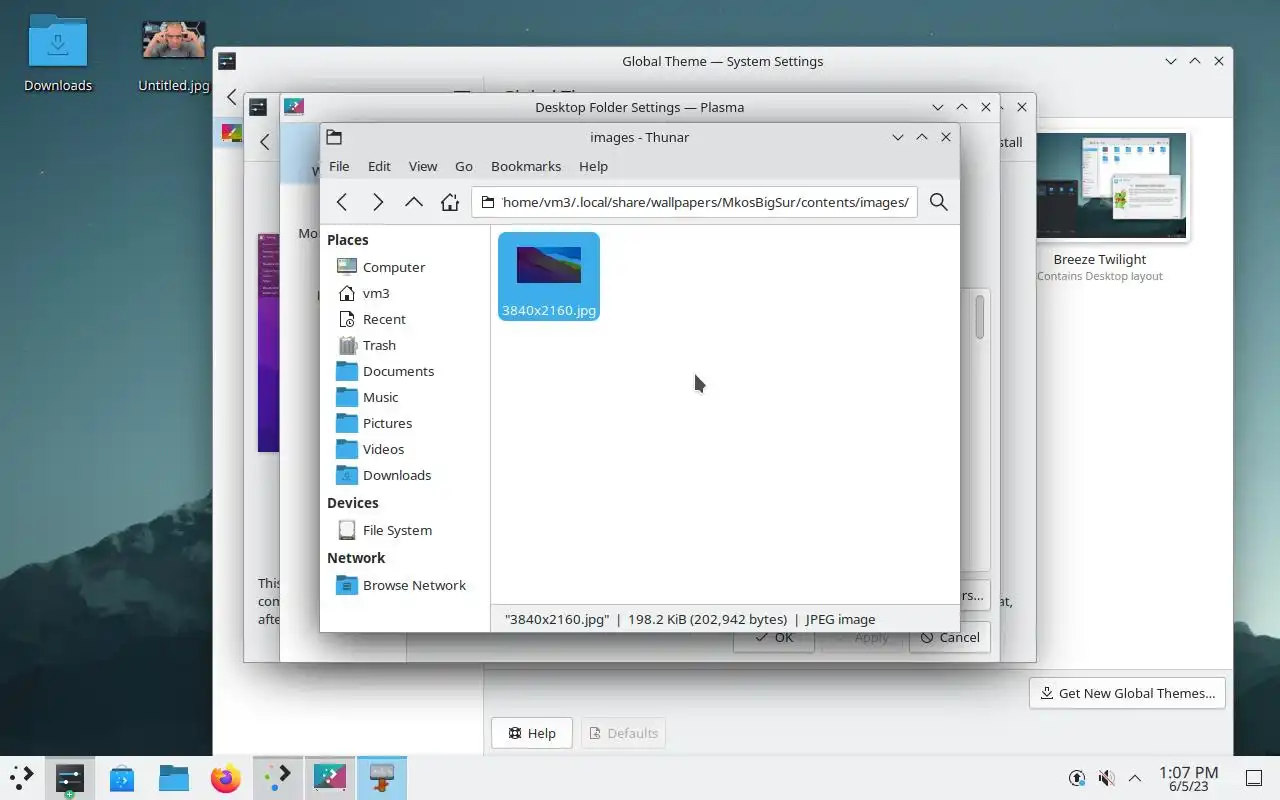Open the Bookmarks menu in Thunar
The height and width of the screenshot is (800, 1280).
(x=526, y=166)
